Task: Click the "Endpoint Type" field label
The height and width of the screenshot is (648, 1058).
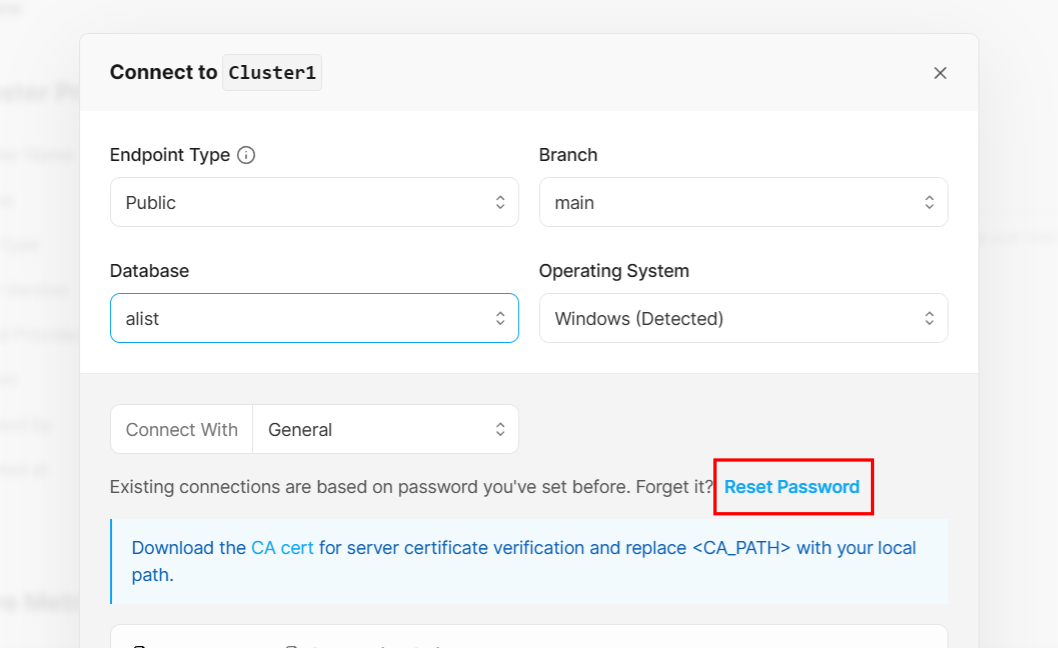Action: tap(170, 155)
